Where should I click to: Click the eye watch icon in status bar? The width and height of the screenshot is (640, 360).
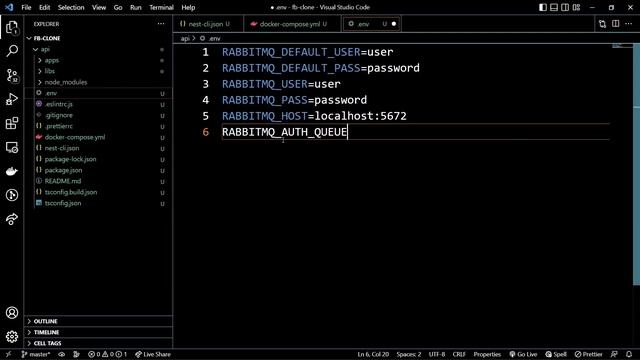point(62,354)
